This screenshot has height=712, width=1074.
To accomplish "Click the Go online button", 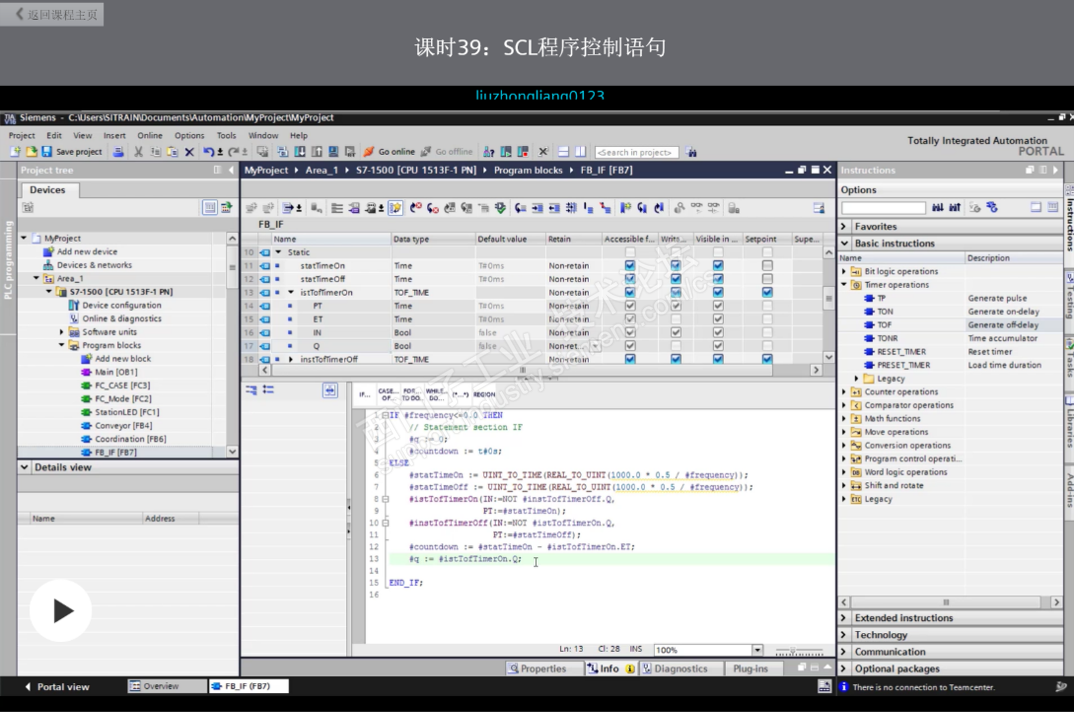I will pyautogui.click(x=389, y=151).
